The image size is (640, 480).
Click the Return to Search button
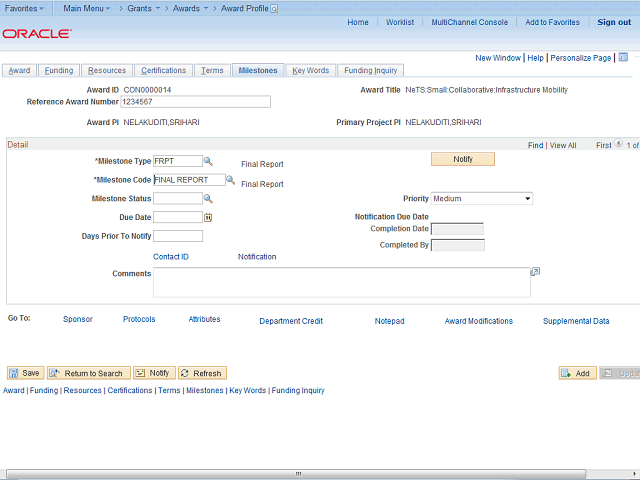pyautogui.click(x=89, y=373)
